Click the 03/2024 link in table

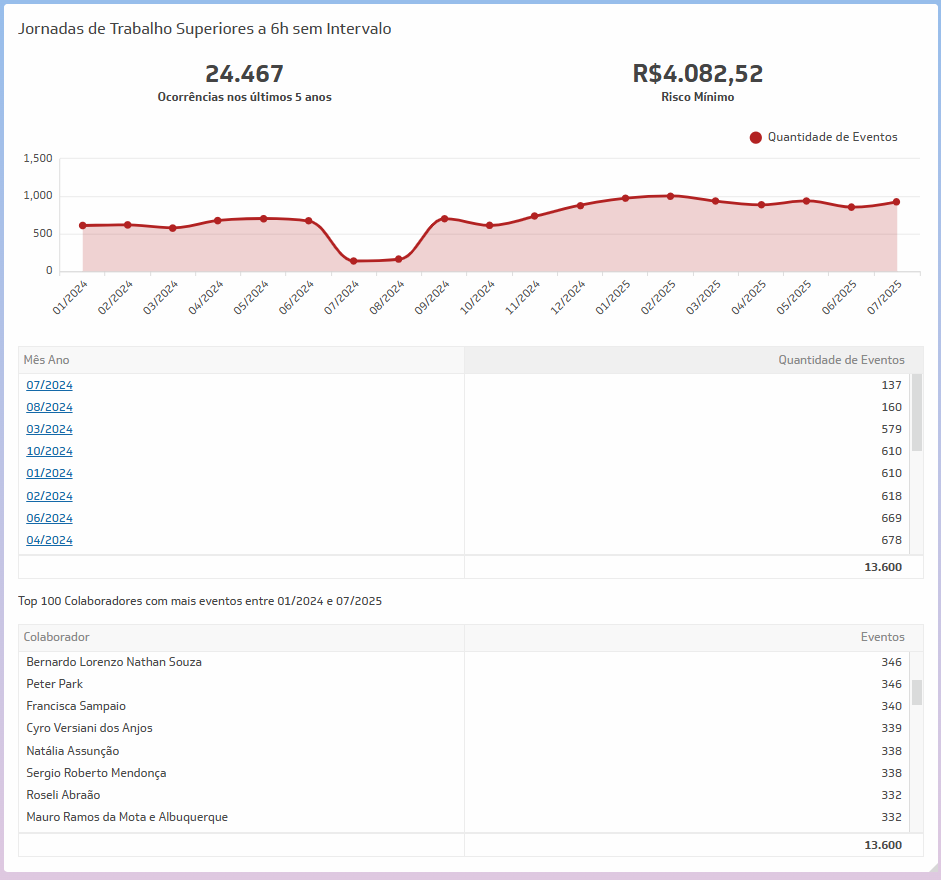49,429
